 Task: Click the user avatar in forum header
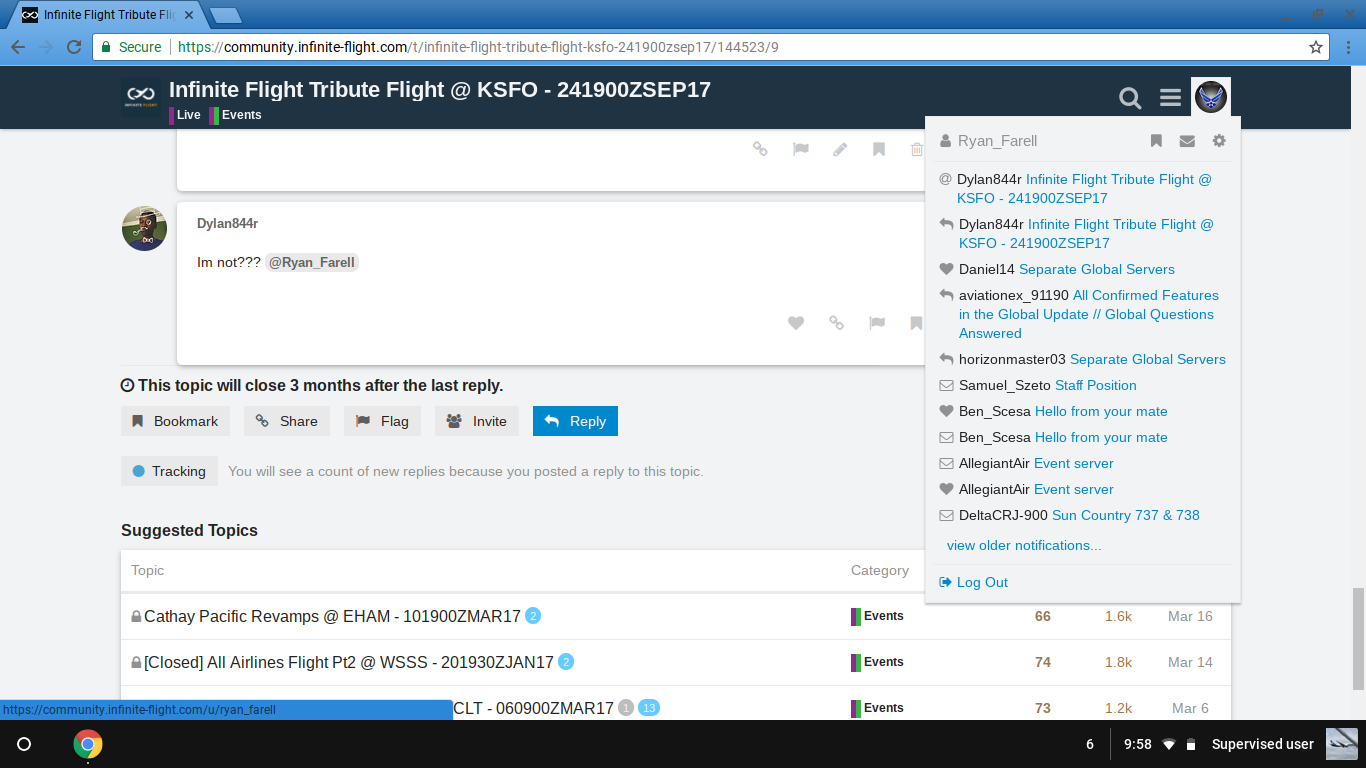[x=1211, y=97]
